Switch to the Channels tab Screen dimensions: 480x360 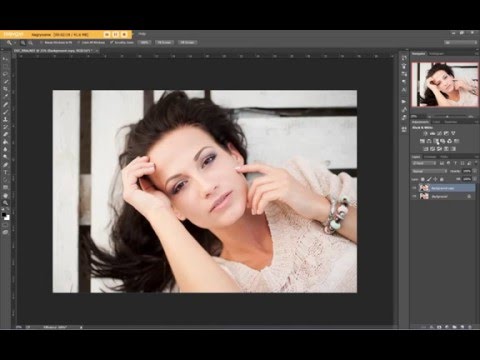pyautogui.click(x=430, y=157)
